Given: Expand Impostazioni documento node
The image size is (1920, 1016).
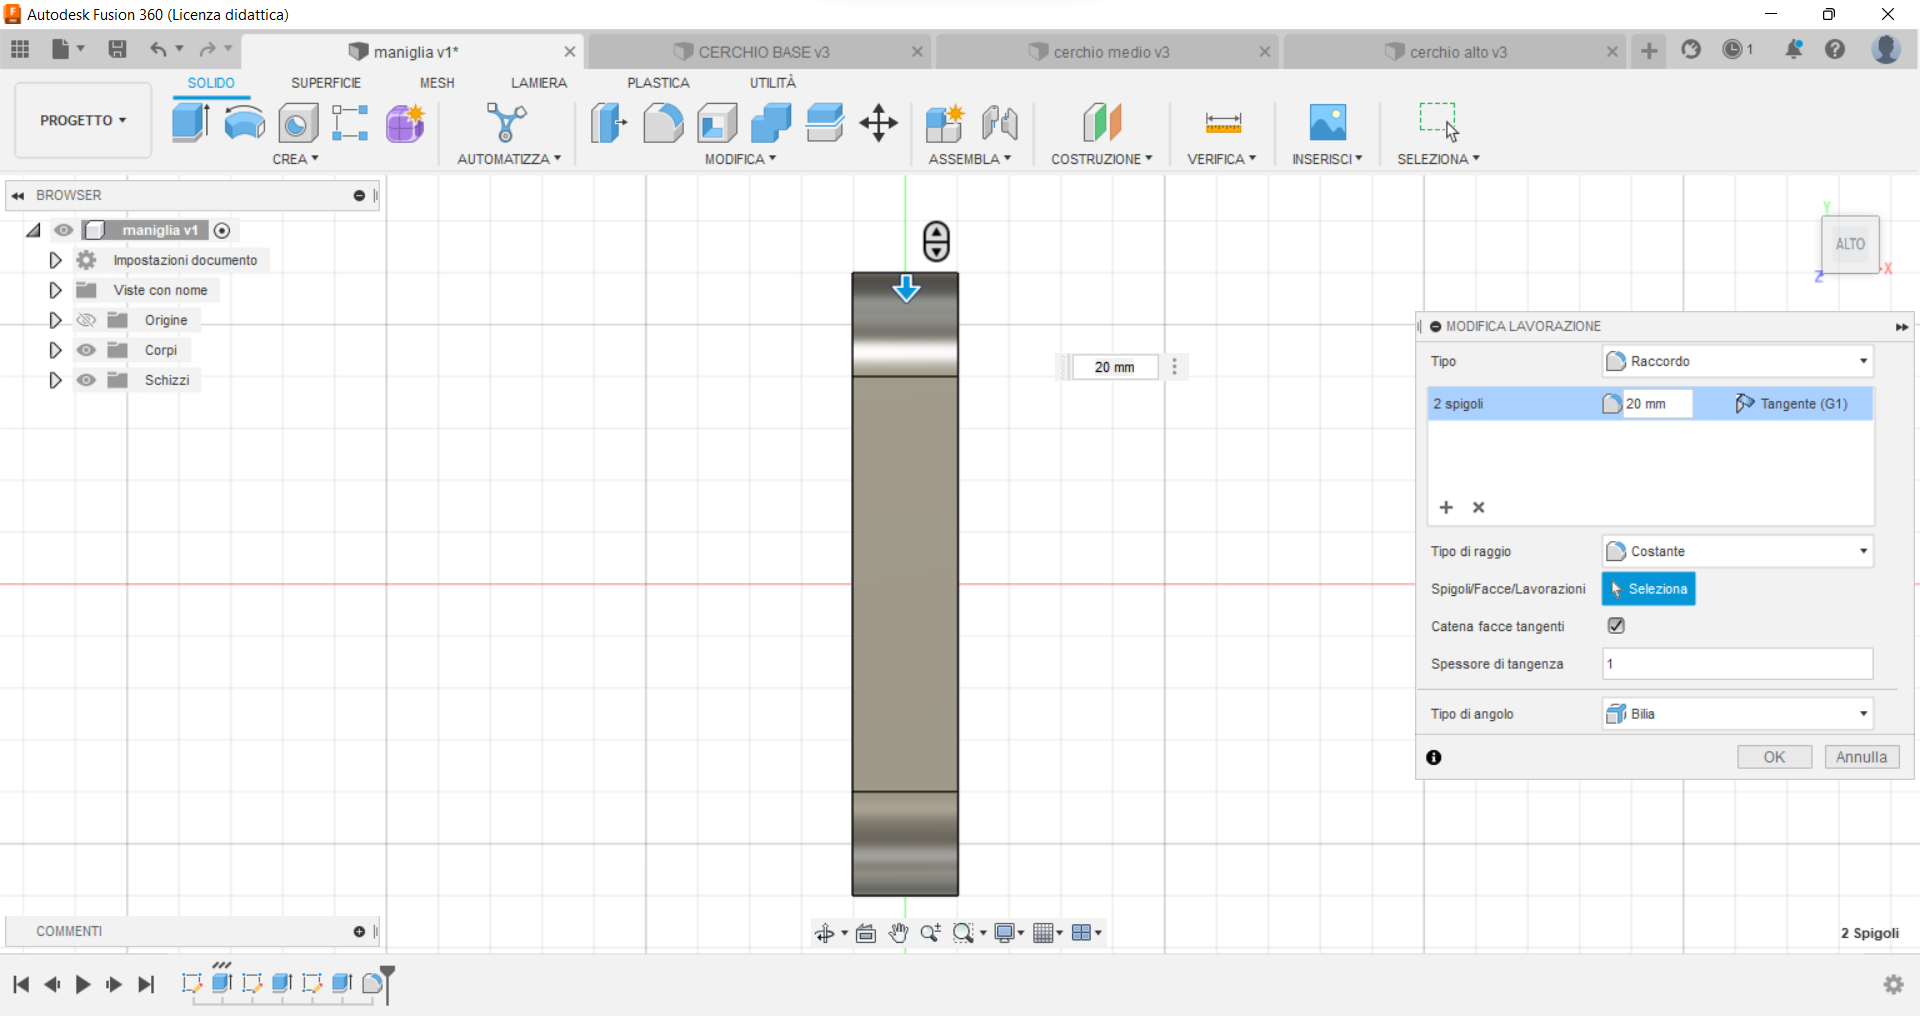Looking at the screenshot, I should (x=55, y=260).
